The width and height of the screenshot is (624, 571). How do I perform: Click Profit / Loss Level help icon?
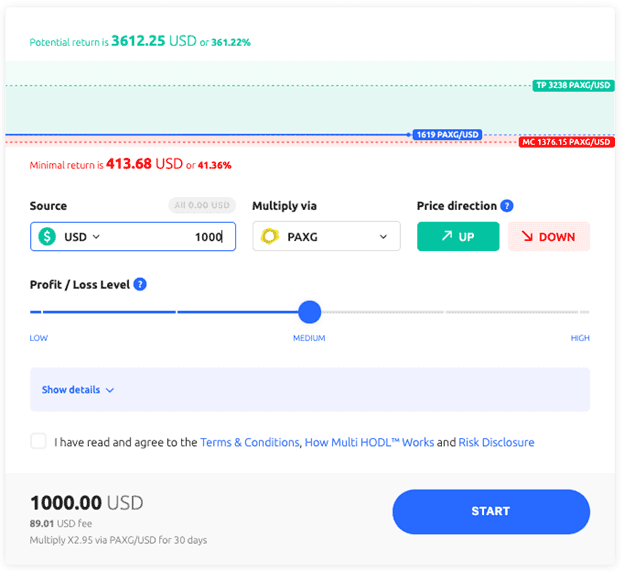click(x=140, y=284)
